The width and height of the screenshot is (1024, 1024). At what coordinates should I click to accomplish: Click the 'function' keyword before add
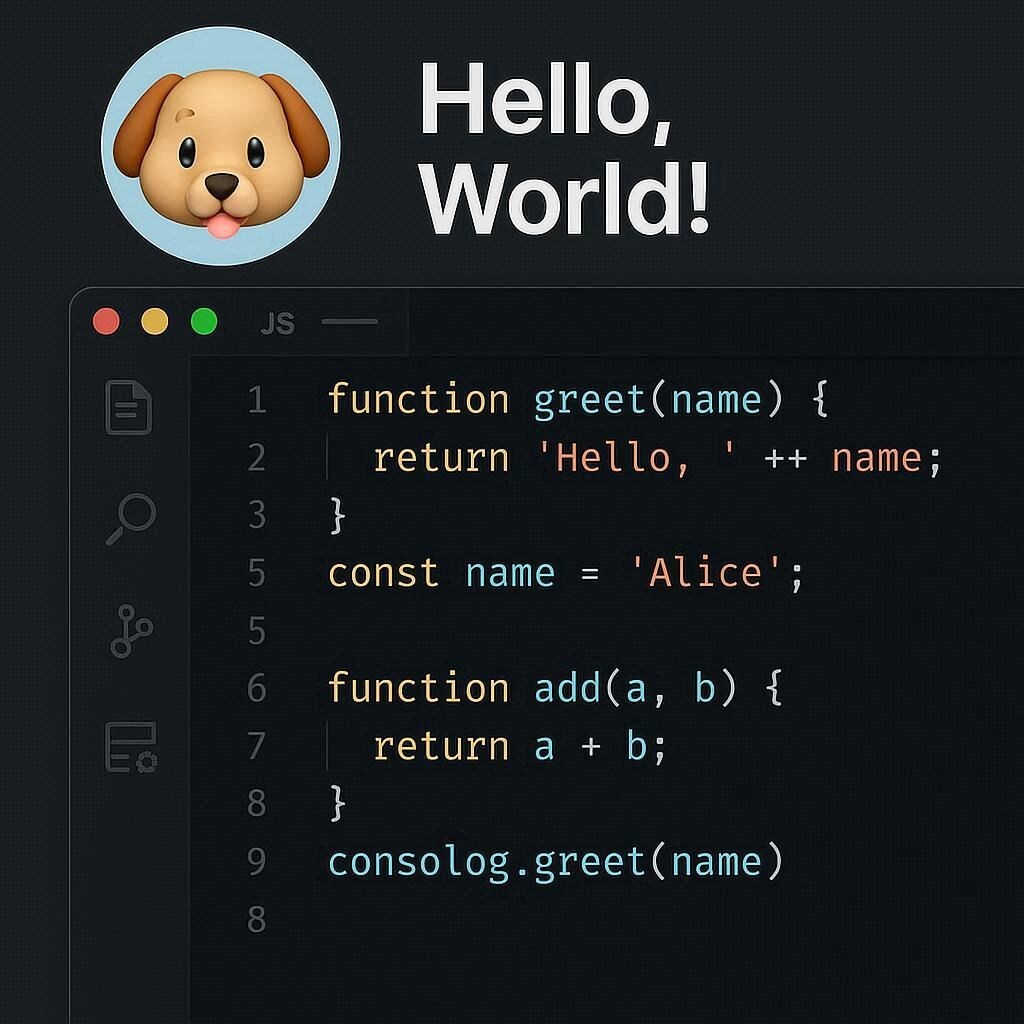click(x=418, y=688)
